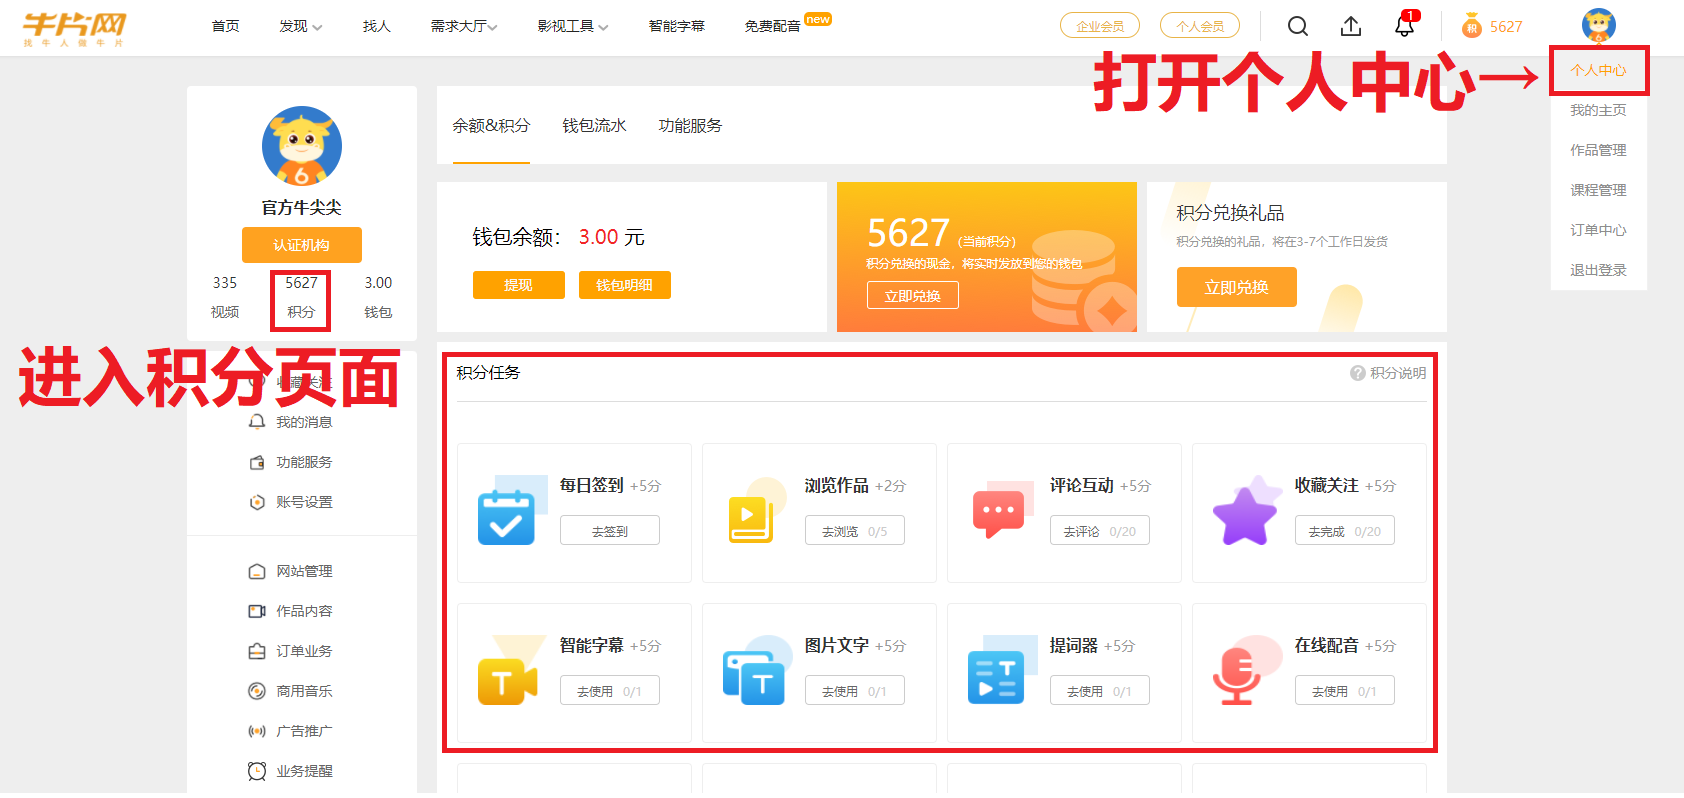The height and width of the screenshot is (798, 1684).
Task: Click the daily sign-in calendar icon
Action: click(x=506, y=516)
